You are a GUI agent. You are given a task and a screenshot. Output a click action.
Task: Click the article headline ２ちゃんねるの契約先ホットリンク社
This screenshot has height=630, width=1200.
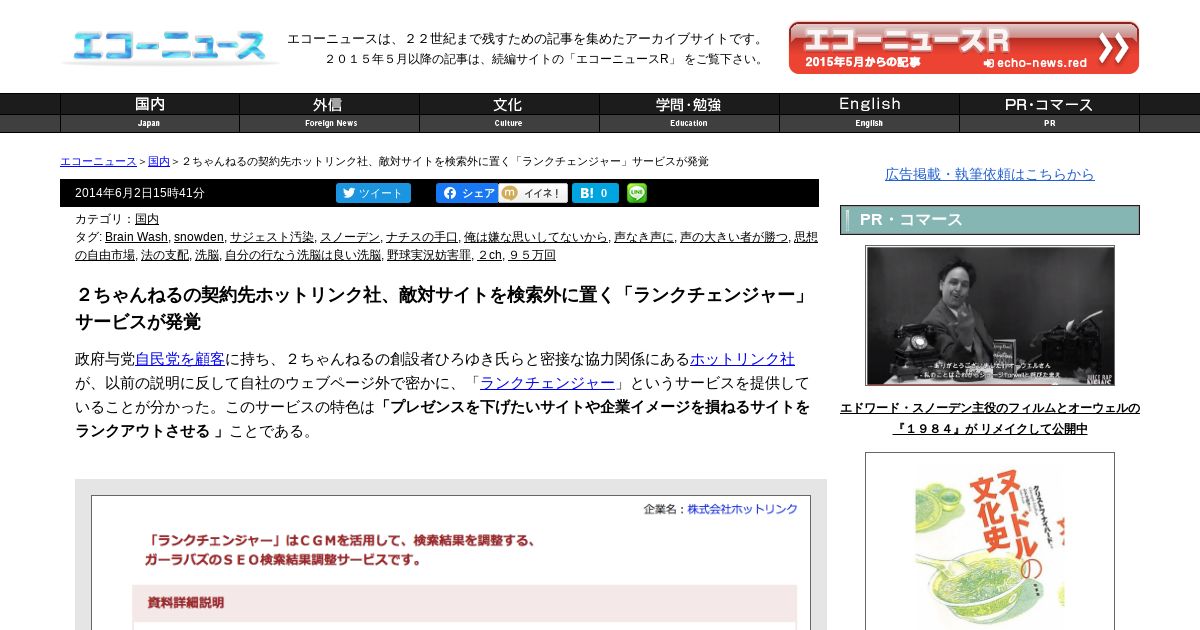[x=441, y=308]
